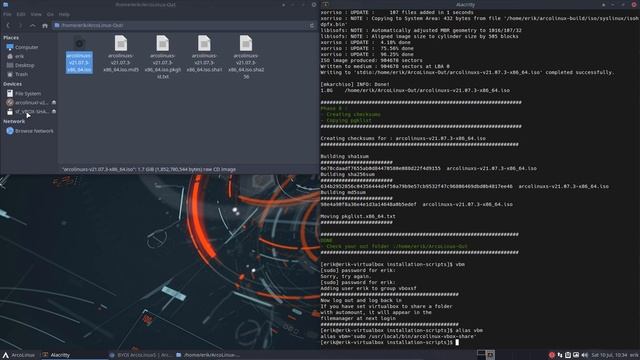Screen dimensions: 640x360
Task: Open the network connections tray icon
Action: click(560, 355)
